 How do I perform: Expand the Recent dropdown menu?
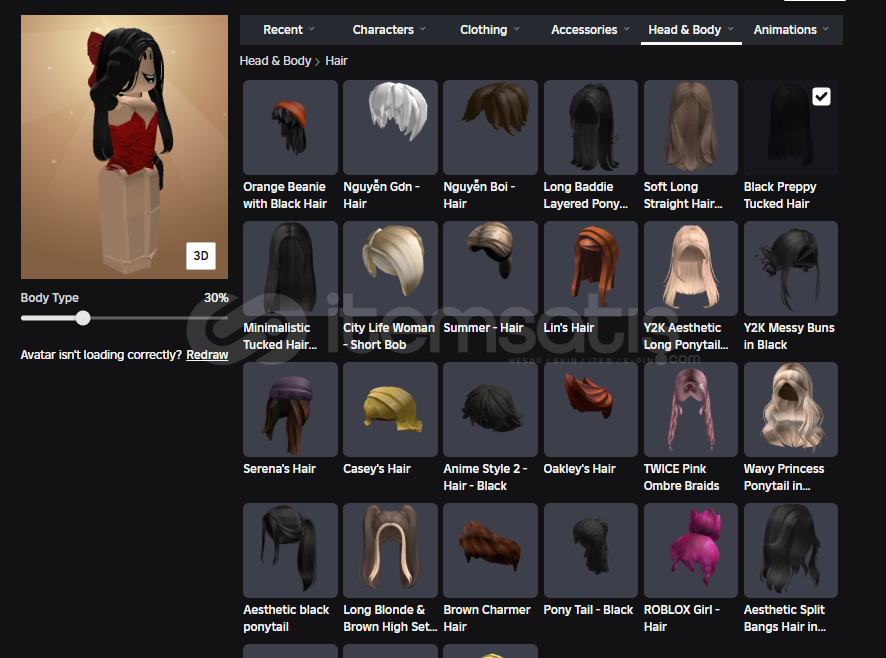(288, 30)
